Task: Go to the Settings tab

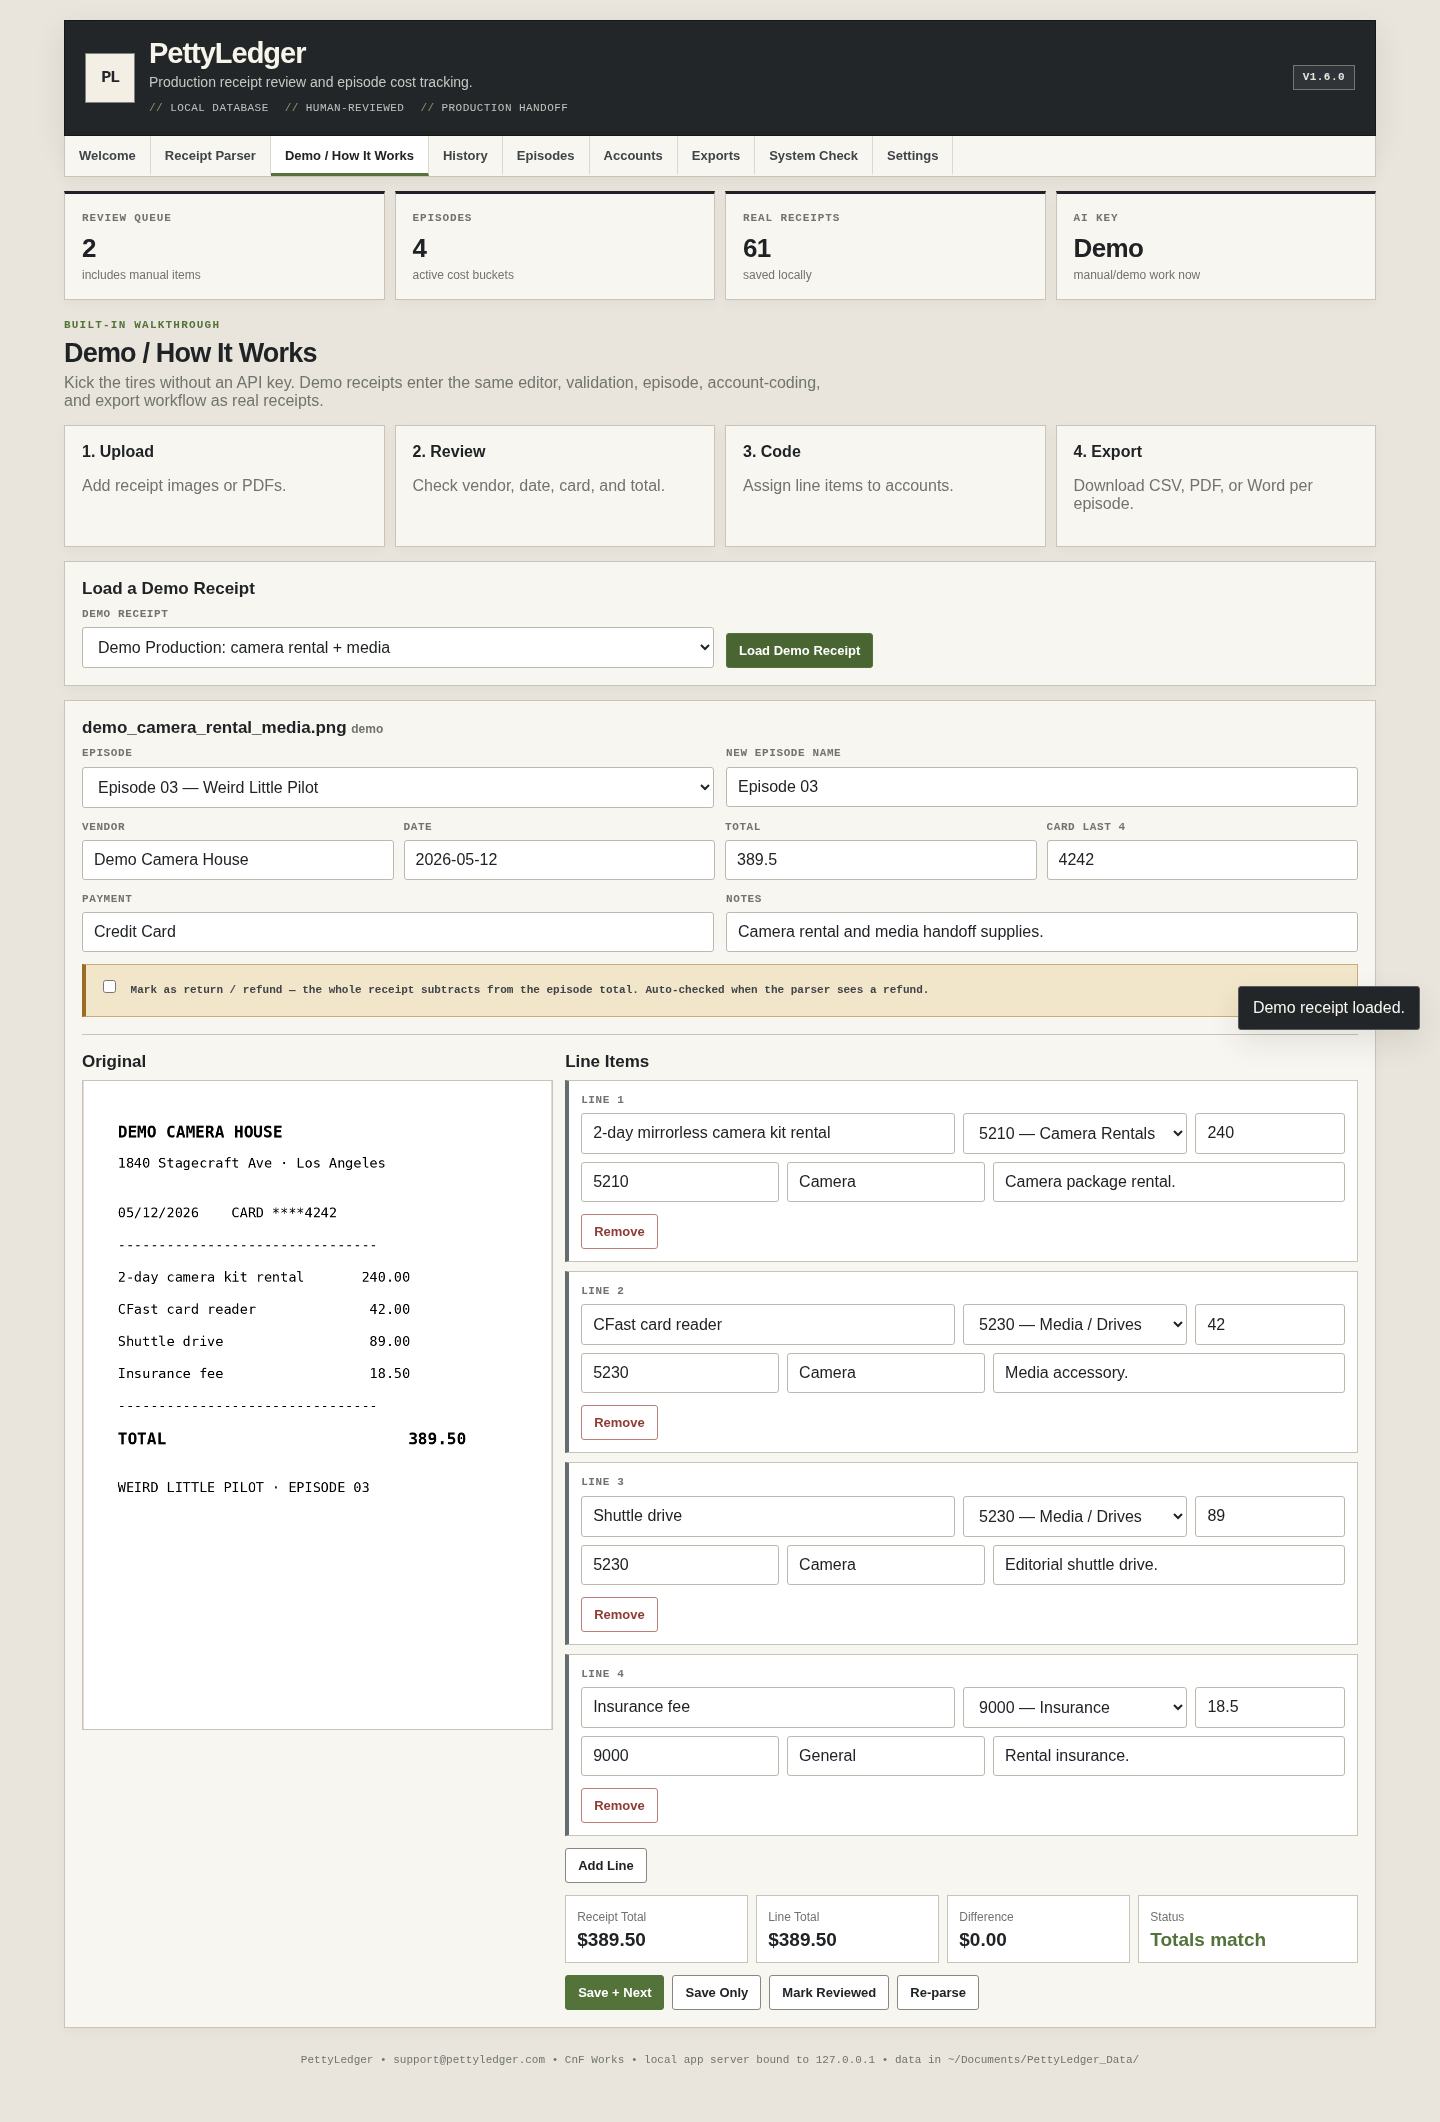Action: (x=912, y=156)
